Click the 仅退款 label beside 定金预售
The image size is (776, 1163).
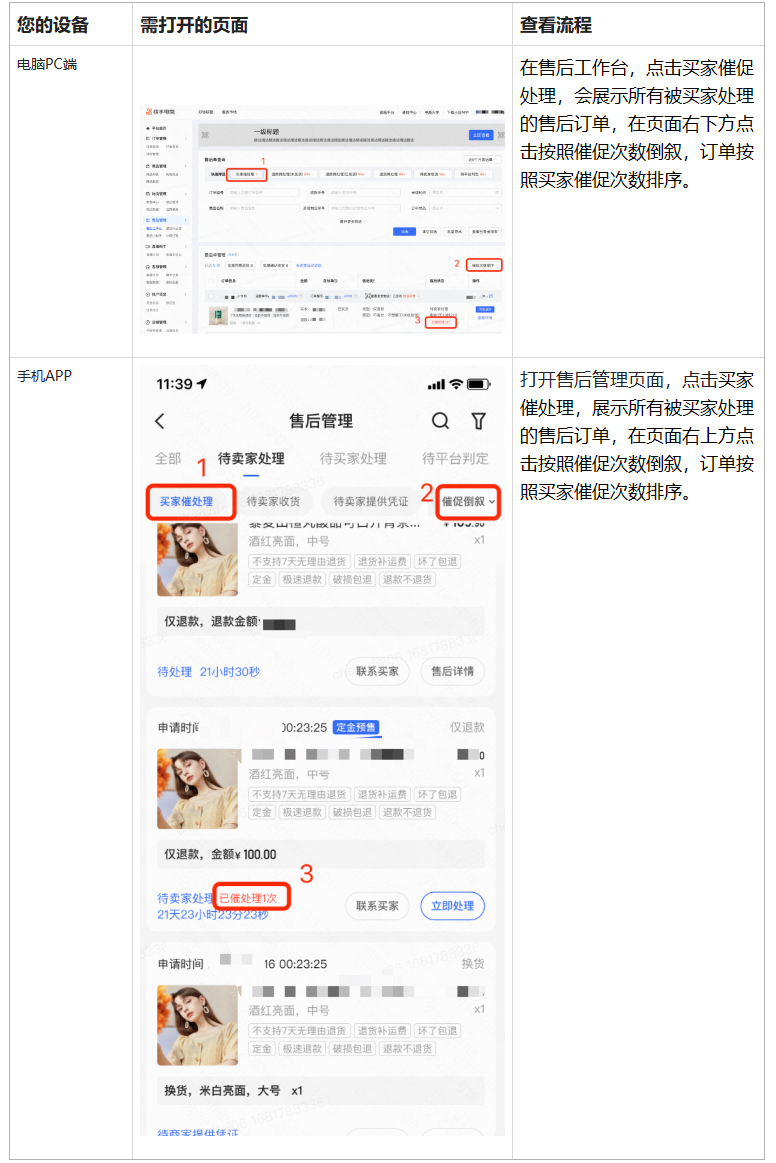pyautogui.click(x=467, y=728)
